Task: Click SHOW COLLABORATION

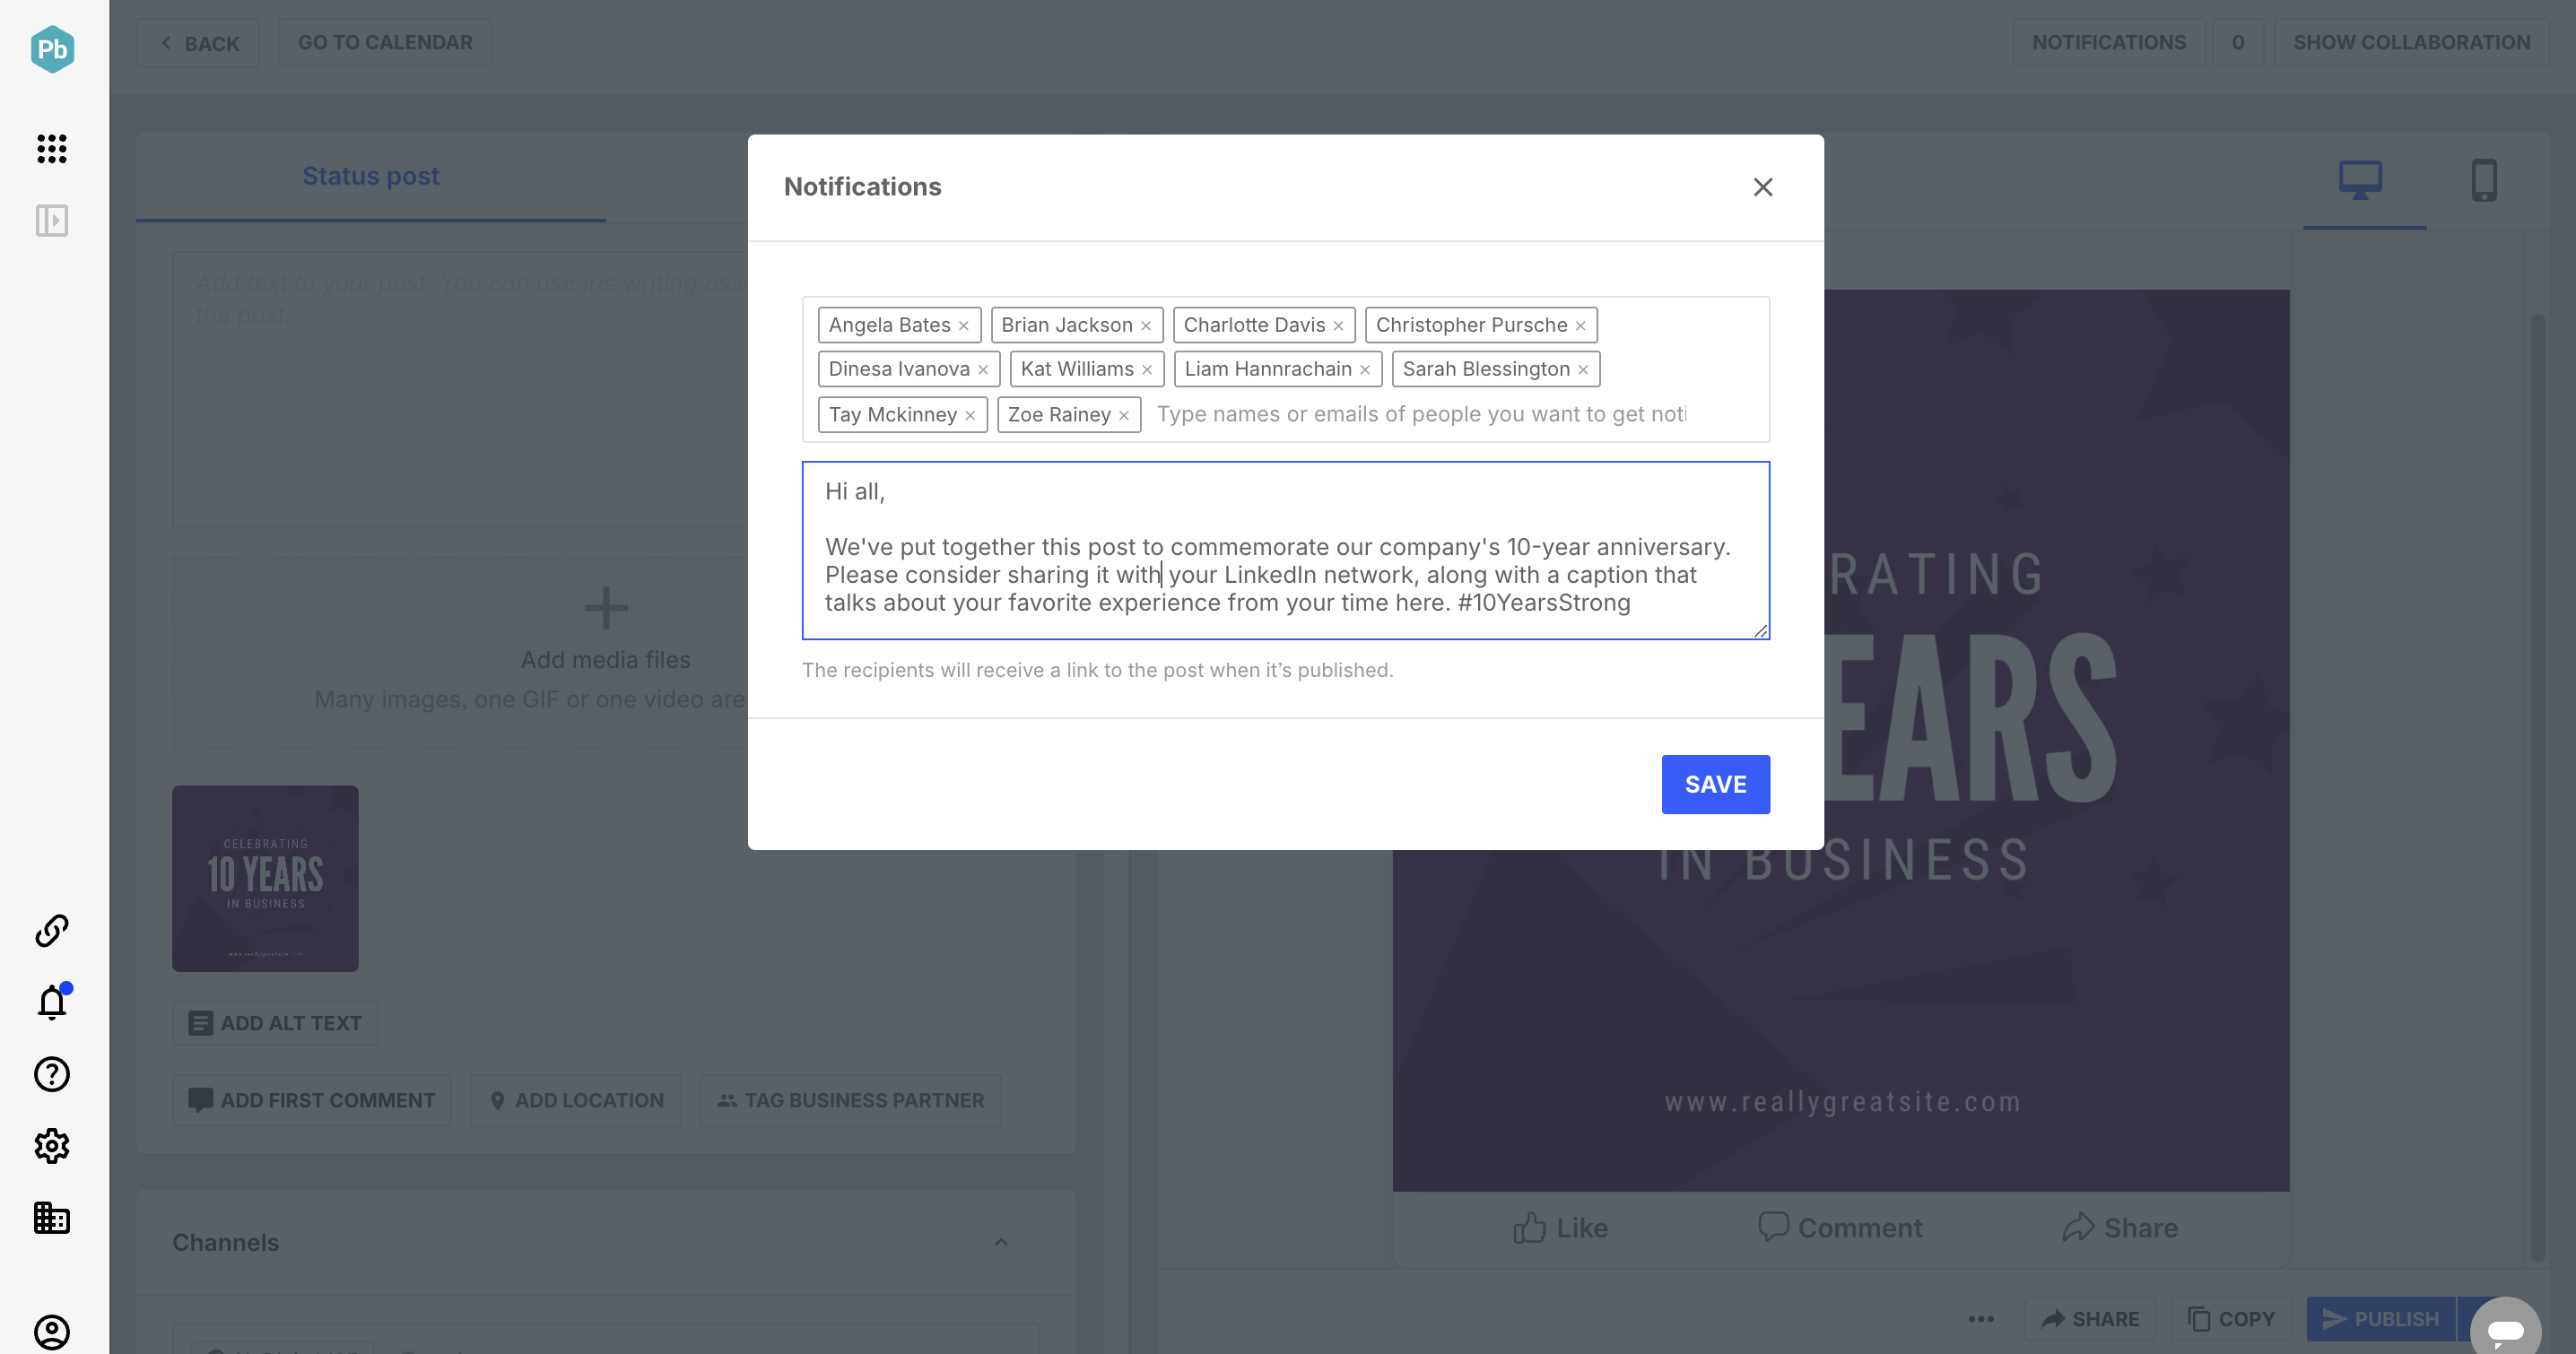Action: [x=2411, y=43]
